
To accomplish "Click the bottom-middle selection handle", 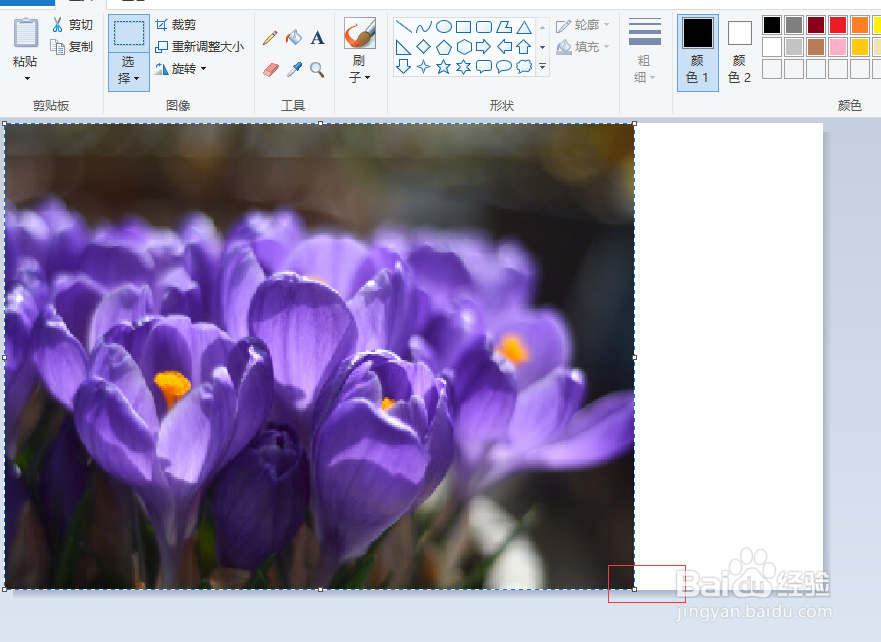I will pos(320,589).
